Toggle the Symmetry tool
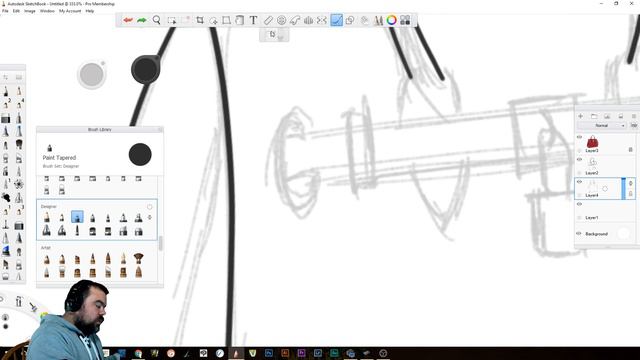The image size is (640, 360). point(309,20)
